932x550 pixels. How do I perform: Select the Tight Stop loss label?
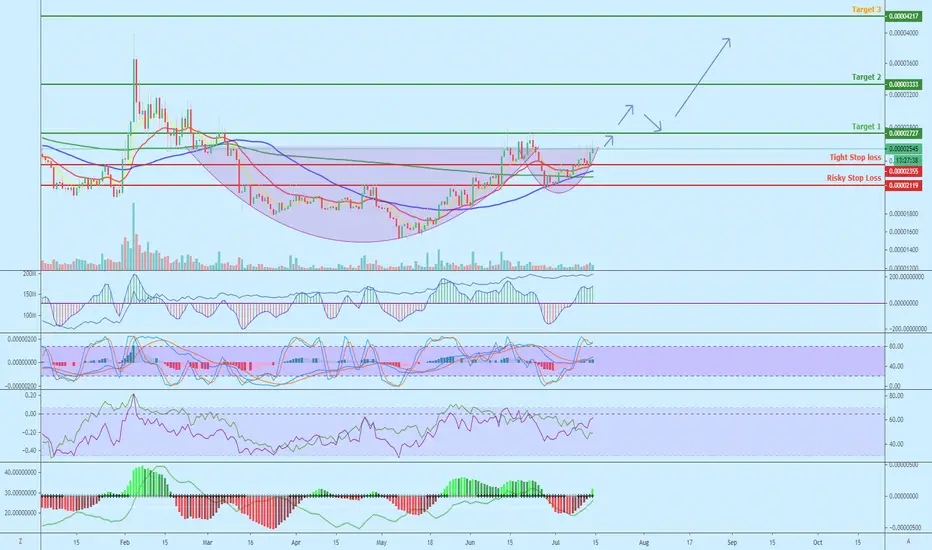[855, 158]
